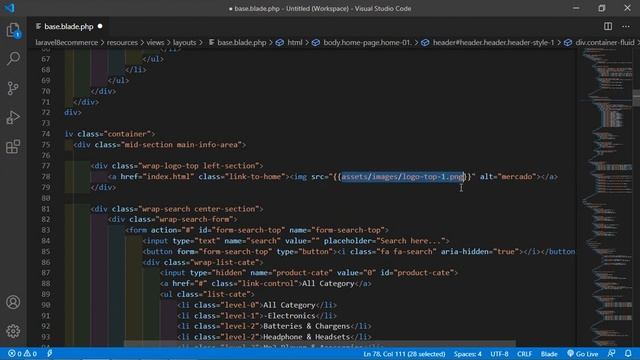This screenshot has width=640, height=360.
Task: Click laravel8ecommerce breadcrumb
Action: [x=67, y=42]
